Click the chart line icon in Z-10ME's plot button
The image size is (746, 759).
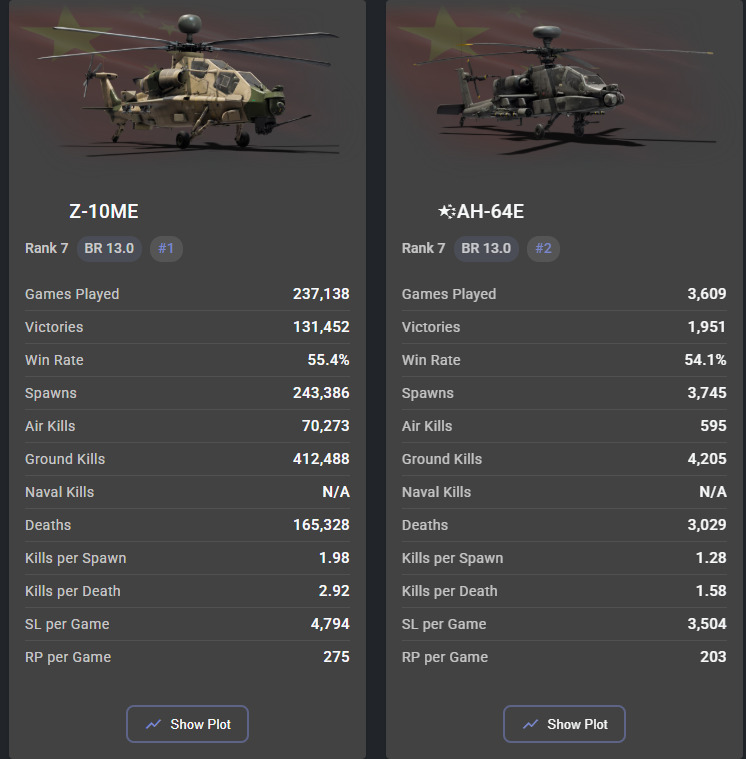pos(153,724)
